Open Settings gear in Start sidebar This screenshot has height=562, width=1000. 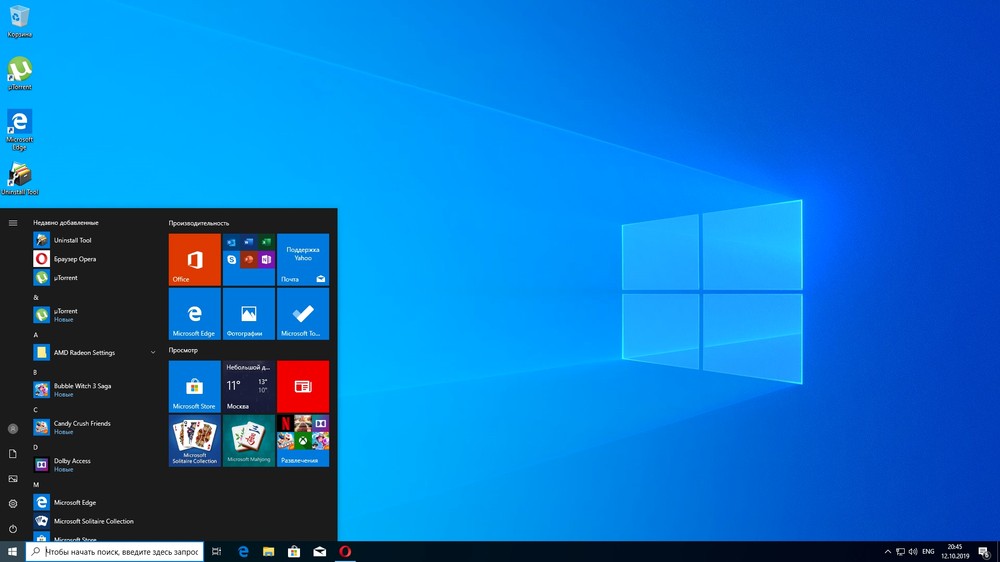click(13, 503)
